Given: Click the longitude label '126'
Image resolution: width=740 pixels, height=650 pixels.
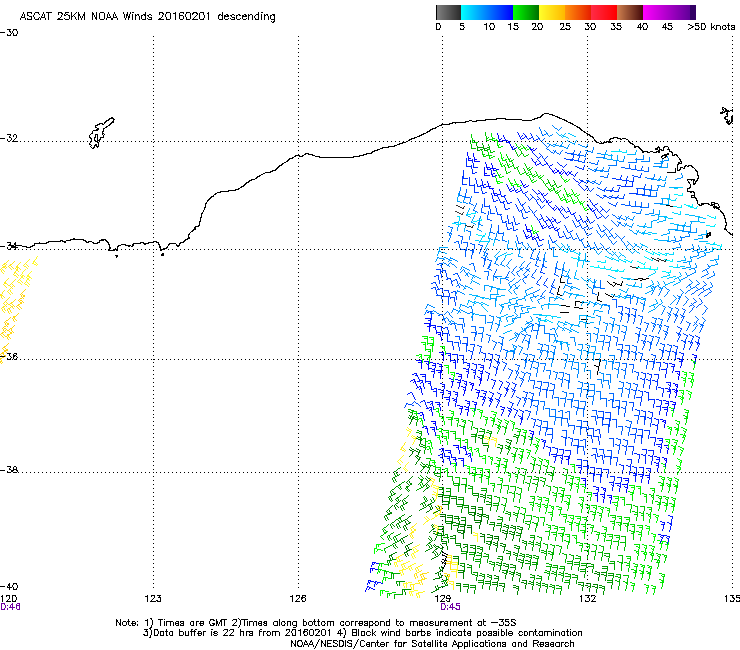Looking at the screenshot, I should 298,599.
